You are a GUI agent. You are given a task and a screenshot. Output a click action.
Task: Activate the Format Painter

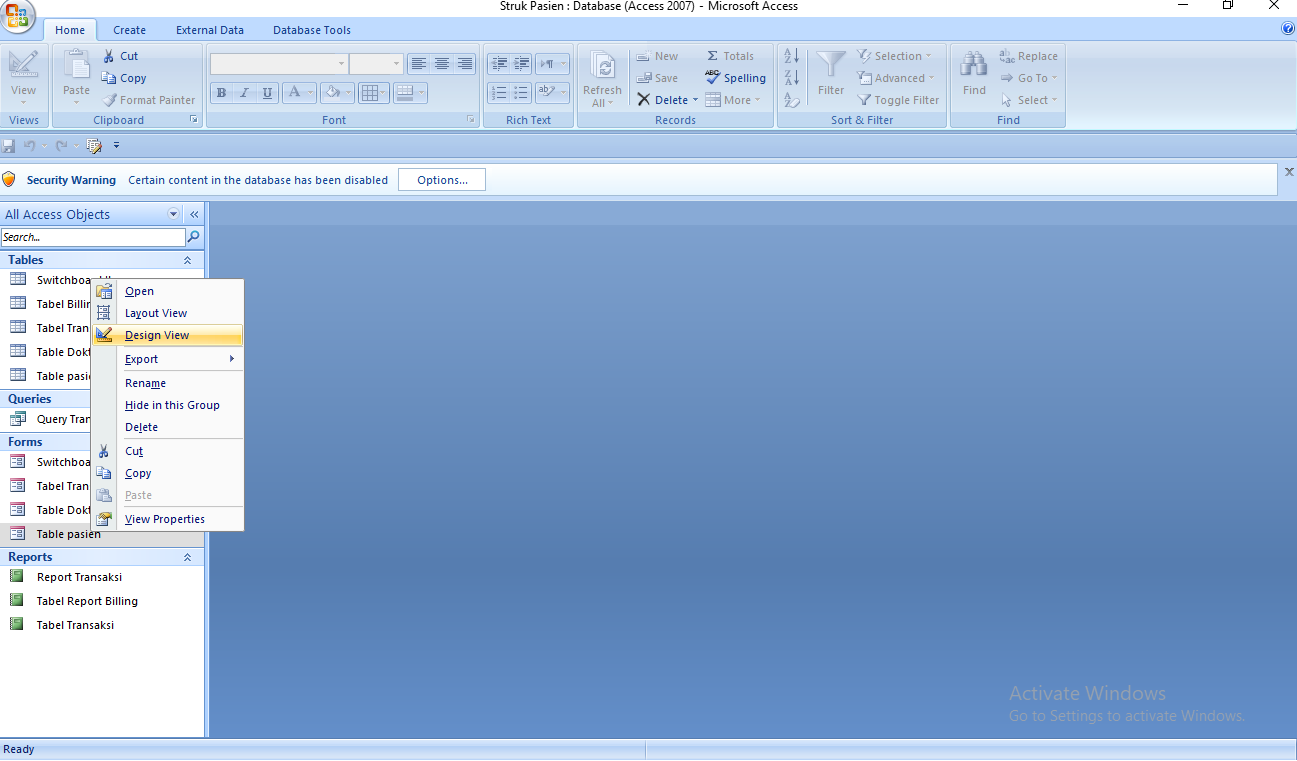click(149, 99)
